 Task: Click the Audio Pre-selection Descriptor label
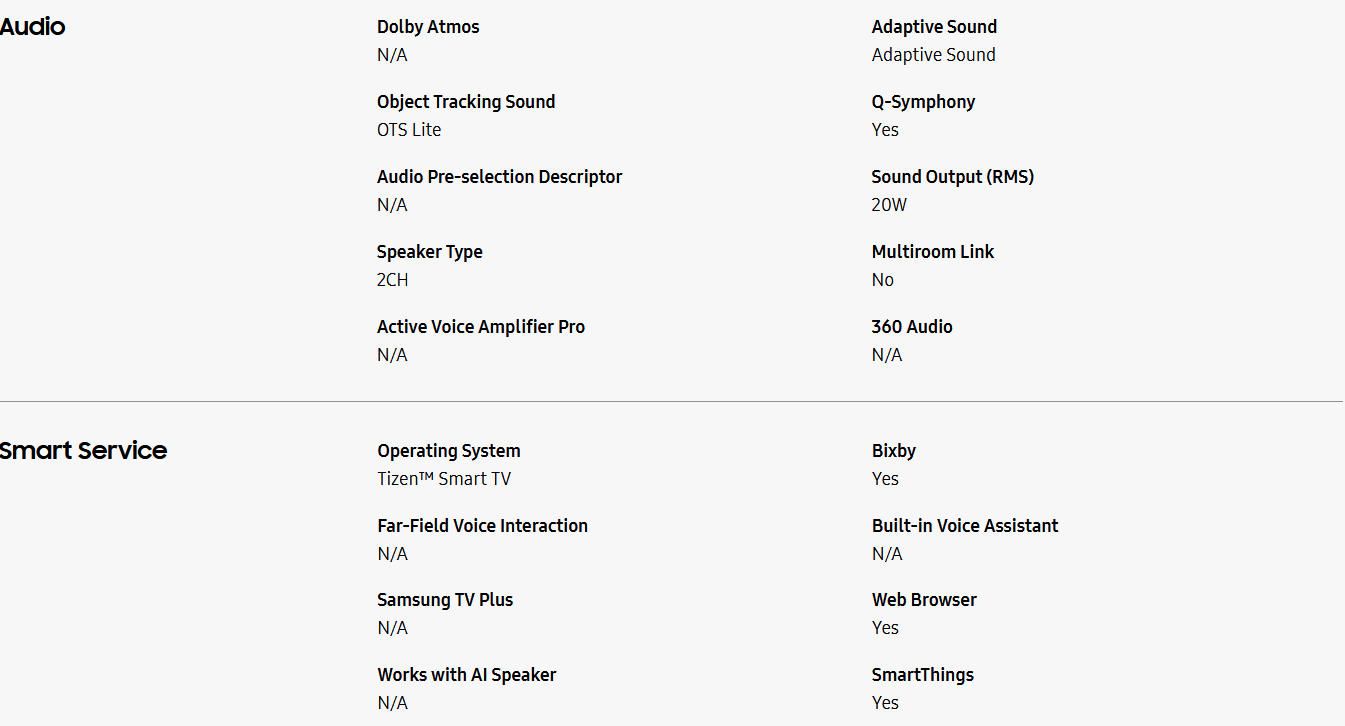pos(499,177)
